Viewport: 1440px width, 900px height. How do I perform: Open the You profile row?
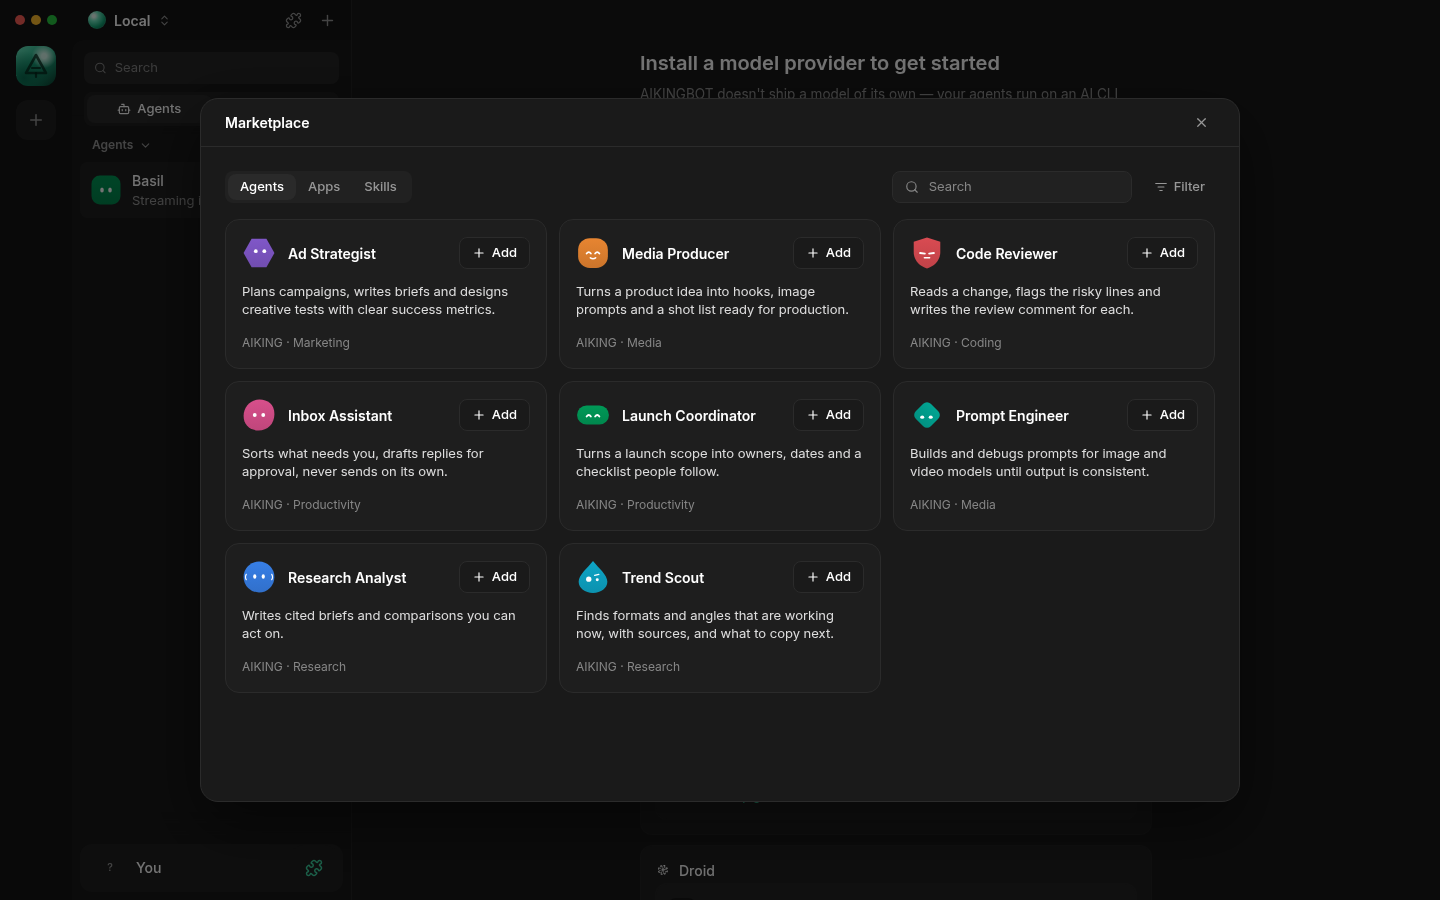pos(211,868)
